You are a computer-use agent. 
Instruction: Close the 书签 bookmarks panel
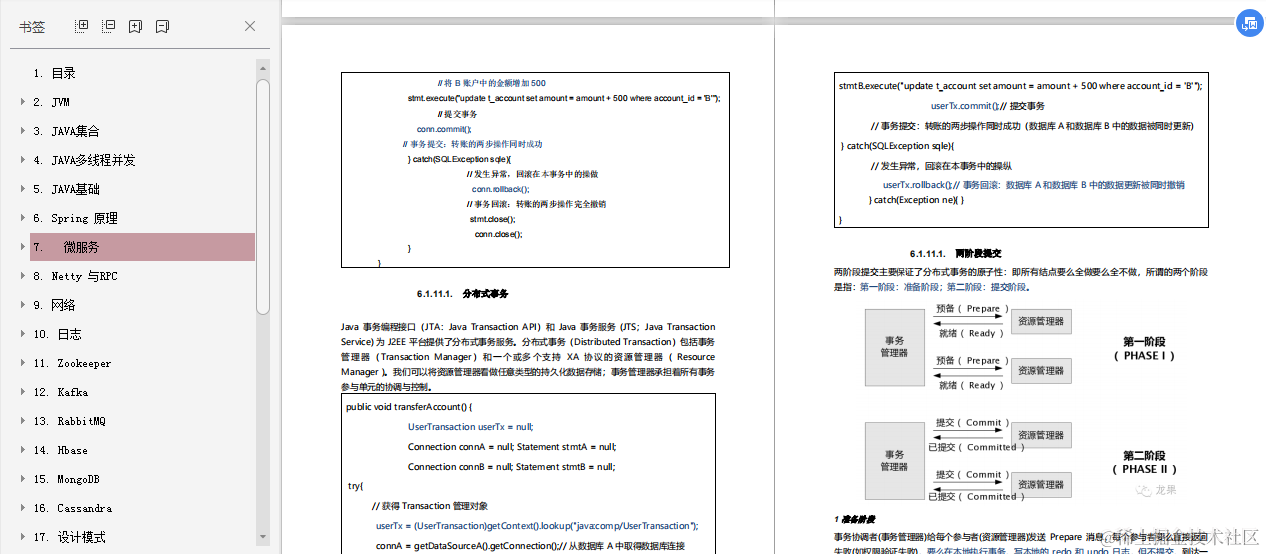(x=250, y=26)
